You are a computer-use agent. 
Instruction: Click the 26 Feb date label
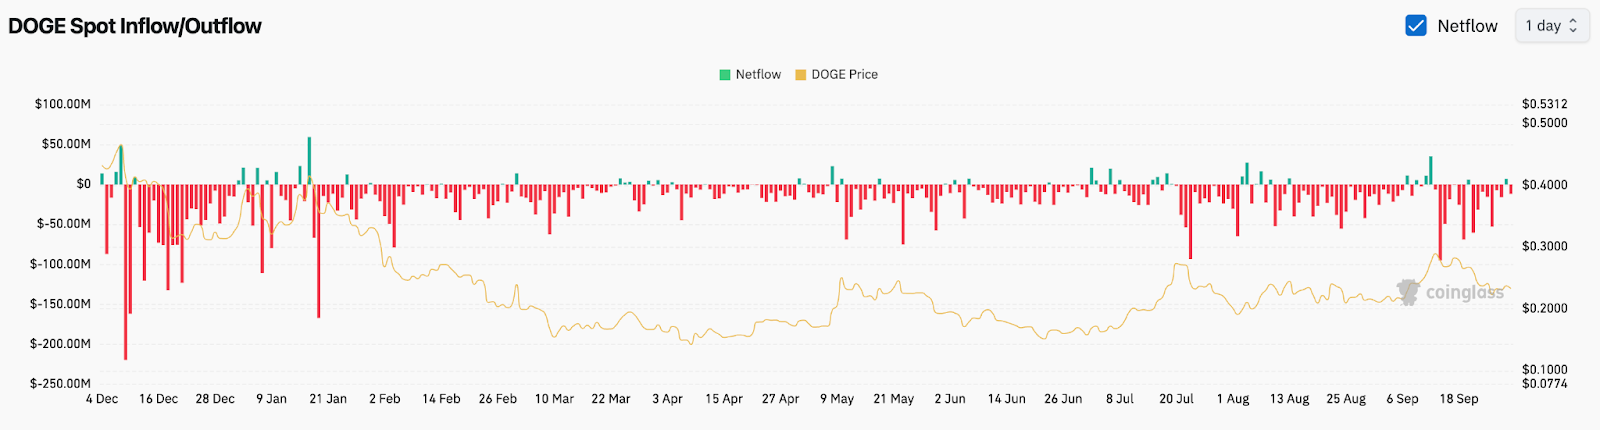click(x=498, y=399)
